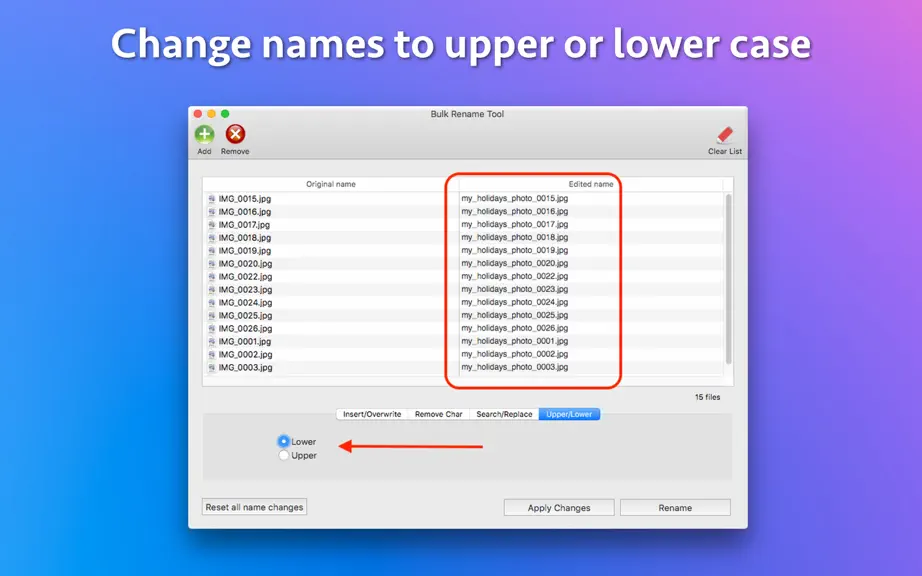Screen dimensions: 922x576
Task: Select the Lower radio button
Action: (284, 441)
